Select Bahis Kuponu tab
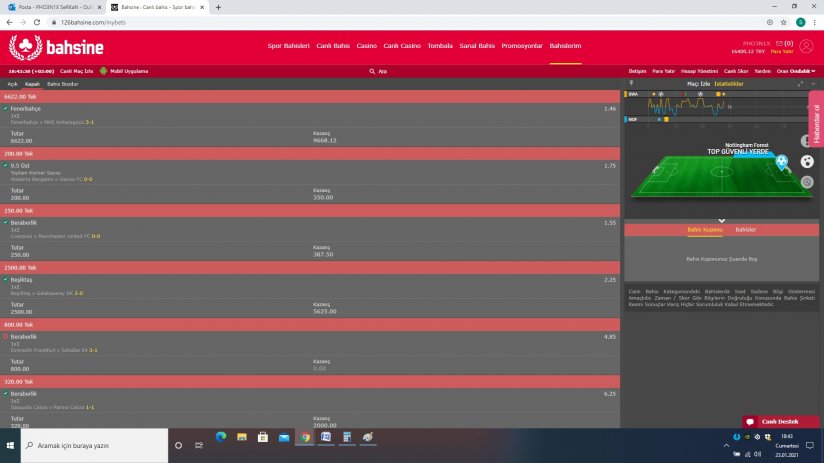The height and width of the screenshot is (463, 824). point(705,230)
